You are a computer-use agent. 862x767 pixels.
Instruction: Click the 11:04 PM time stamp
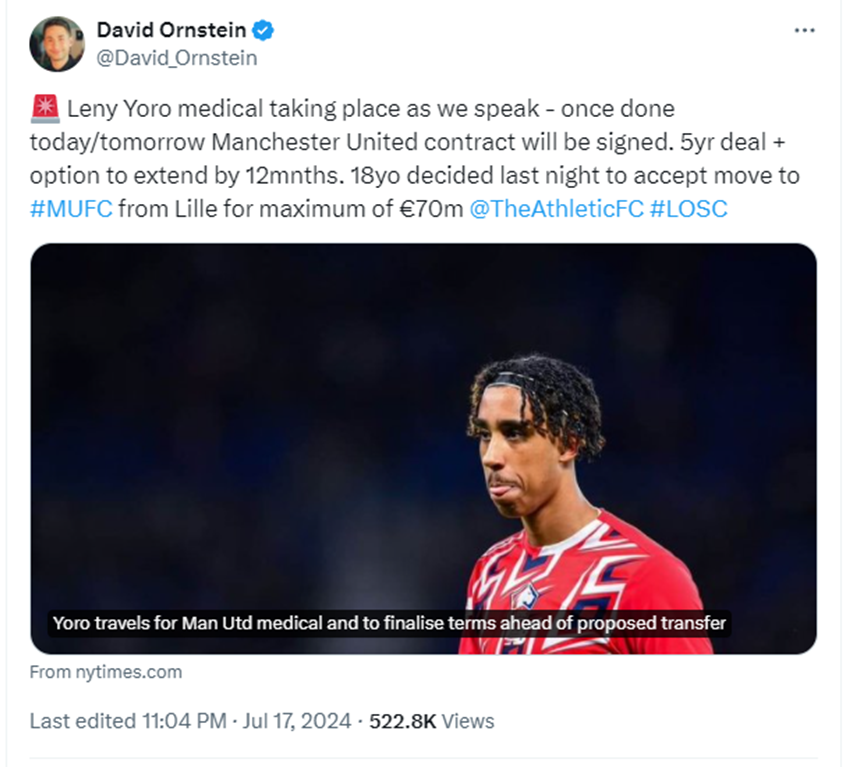pos(184,721)
